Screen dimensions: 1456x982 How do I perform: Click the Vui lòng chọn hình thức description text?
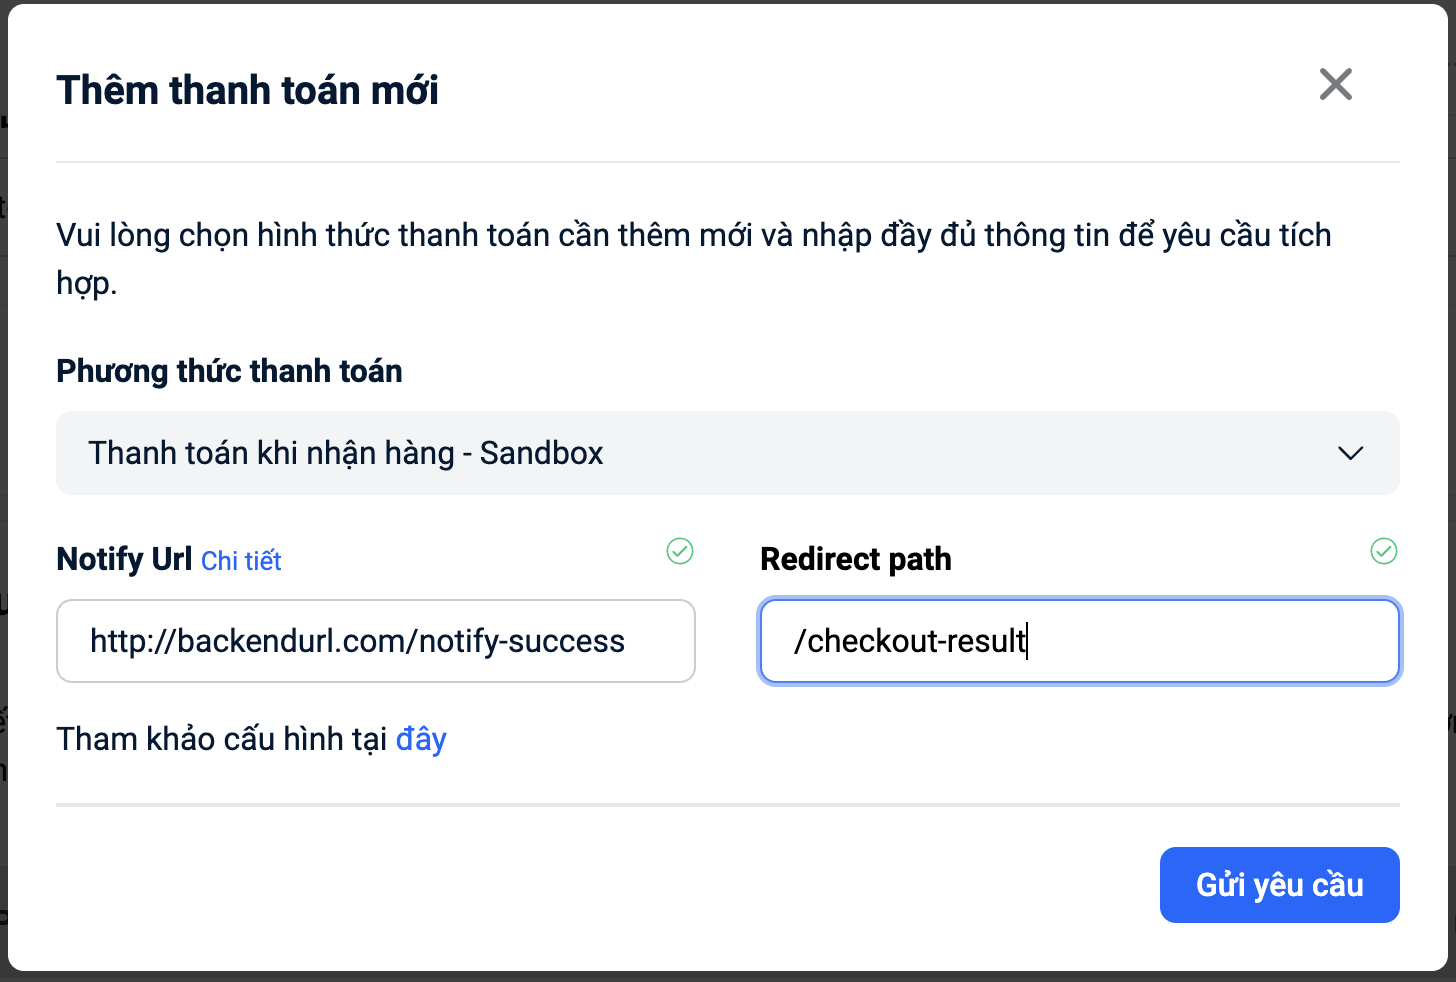click(694, 259)
